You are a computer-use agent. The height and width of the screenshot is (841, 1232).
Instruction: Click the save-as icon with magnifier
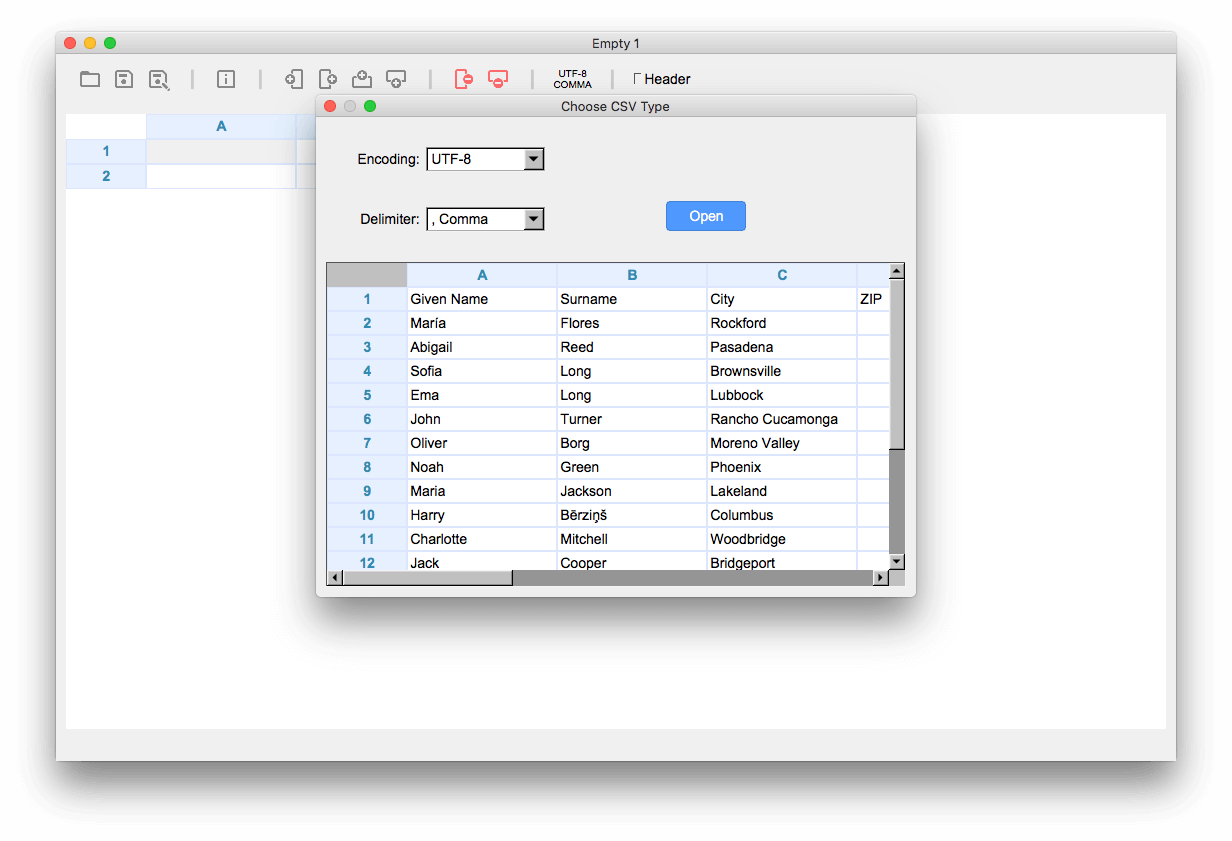coord(159,79)
